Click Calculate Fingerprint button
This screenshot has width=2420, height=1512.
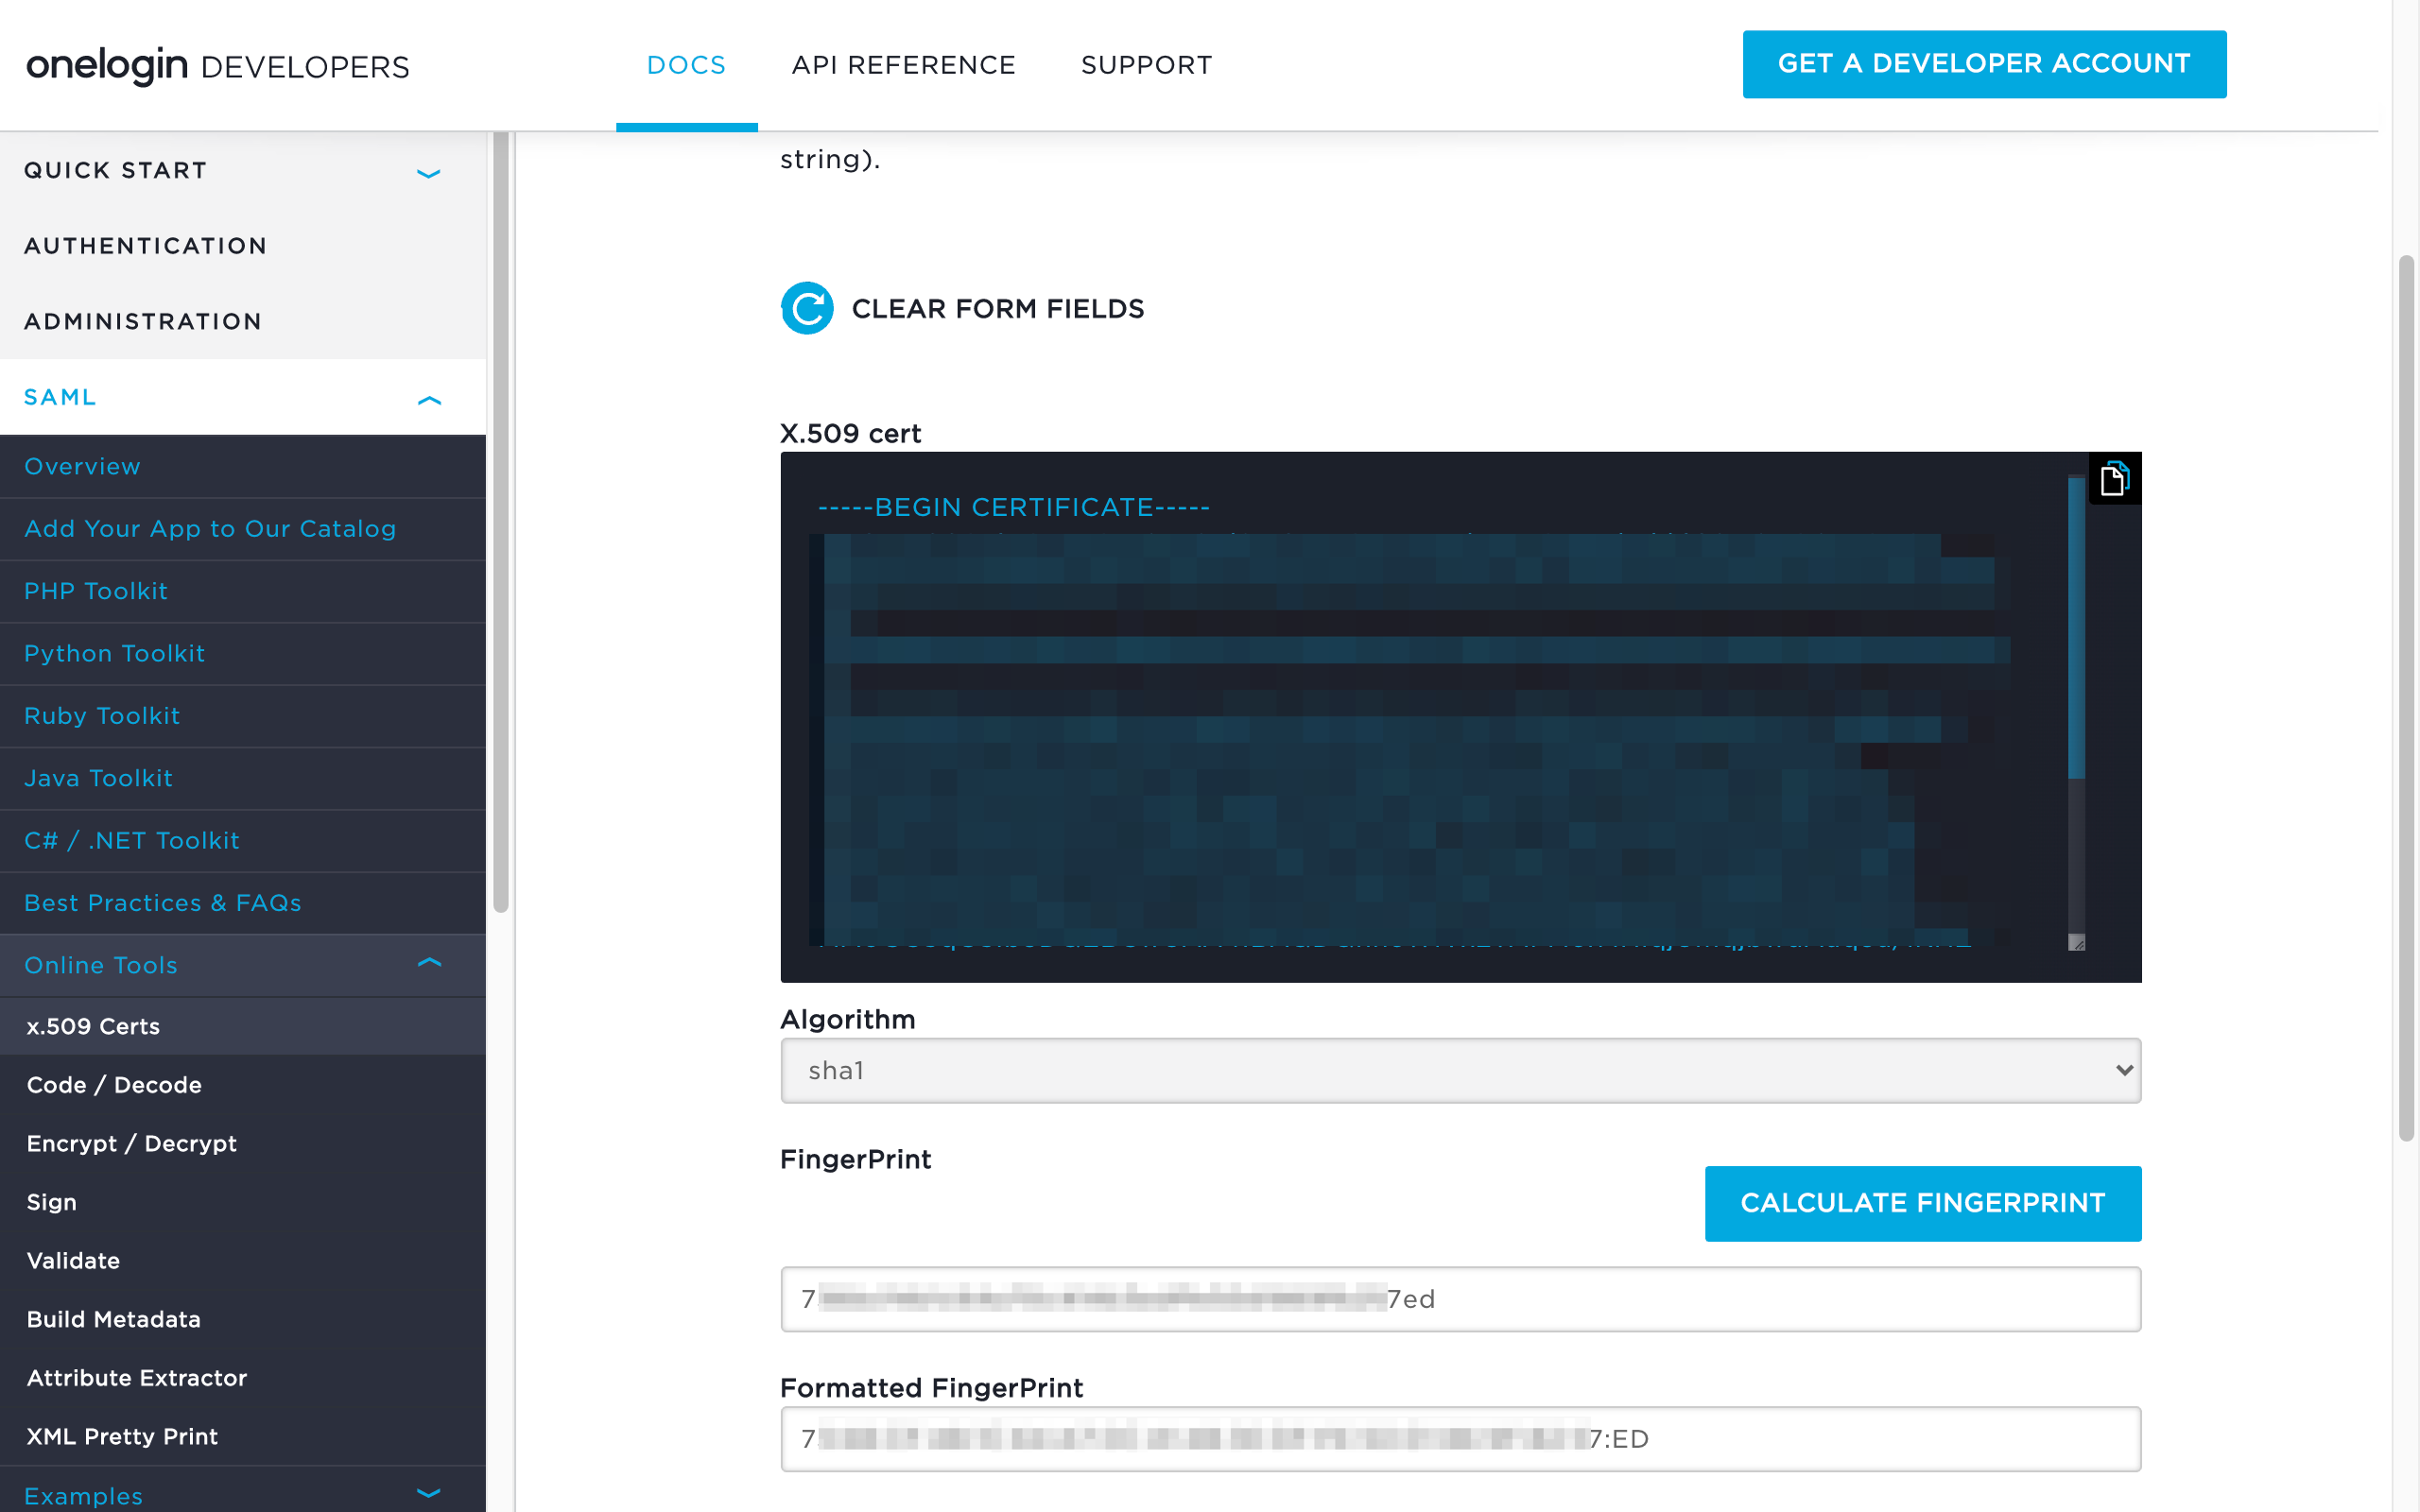pos(1922,1203)
